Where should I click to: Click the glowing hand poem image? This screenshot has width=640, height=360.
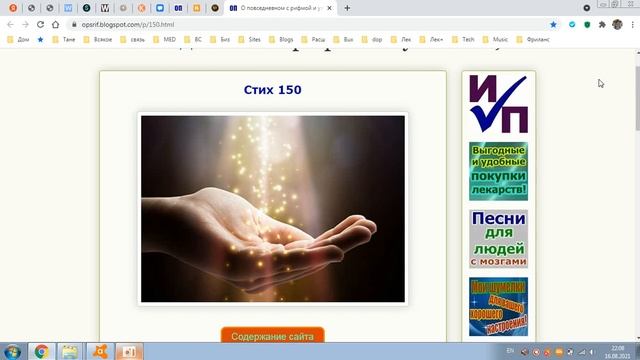pyautogui.click(x=273, y=209)
